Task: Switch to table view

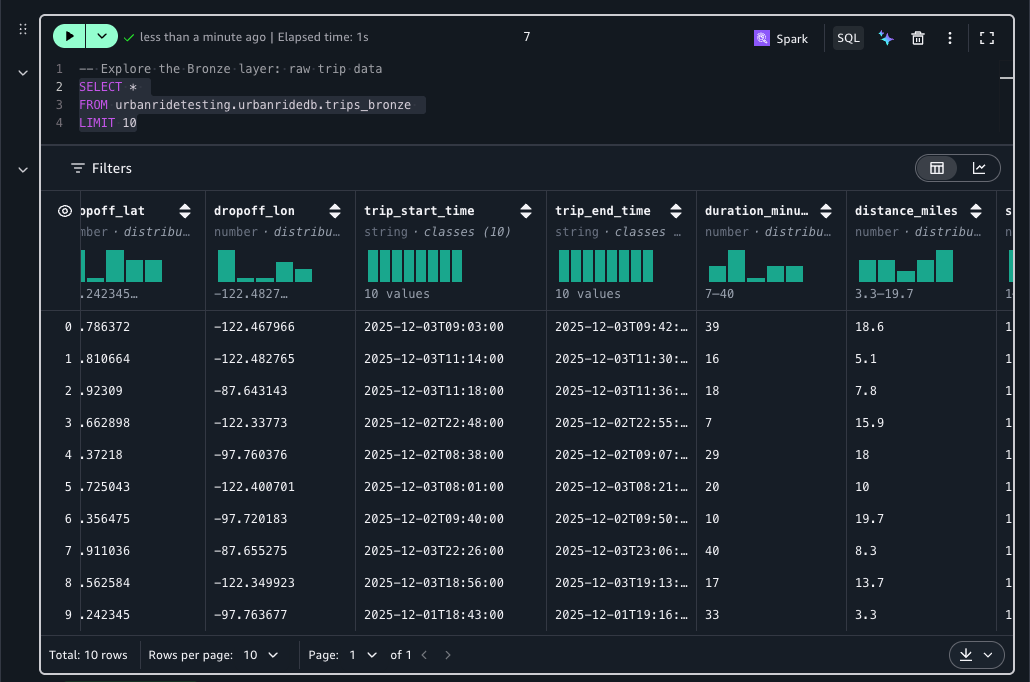Action: coord(937,168)
